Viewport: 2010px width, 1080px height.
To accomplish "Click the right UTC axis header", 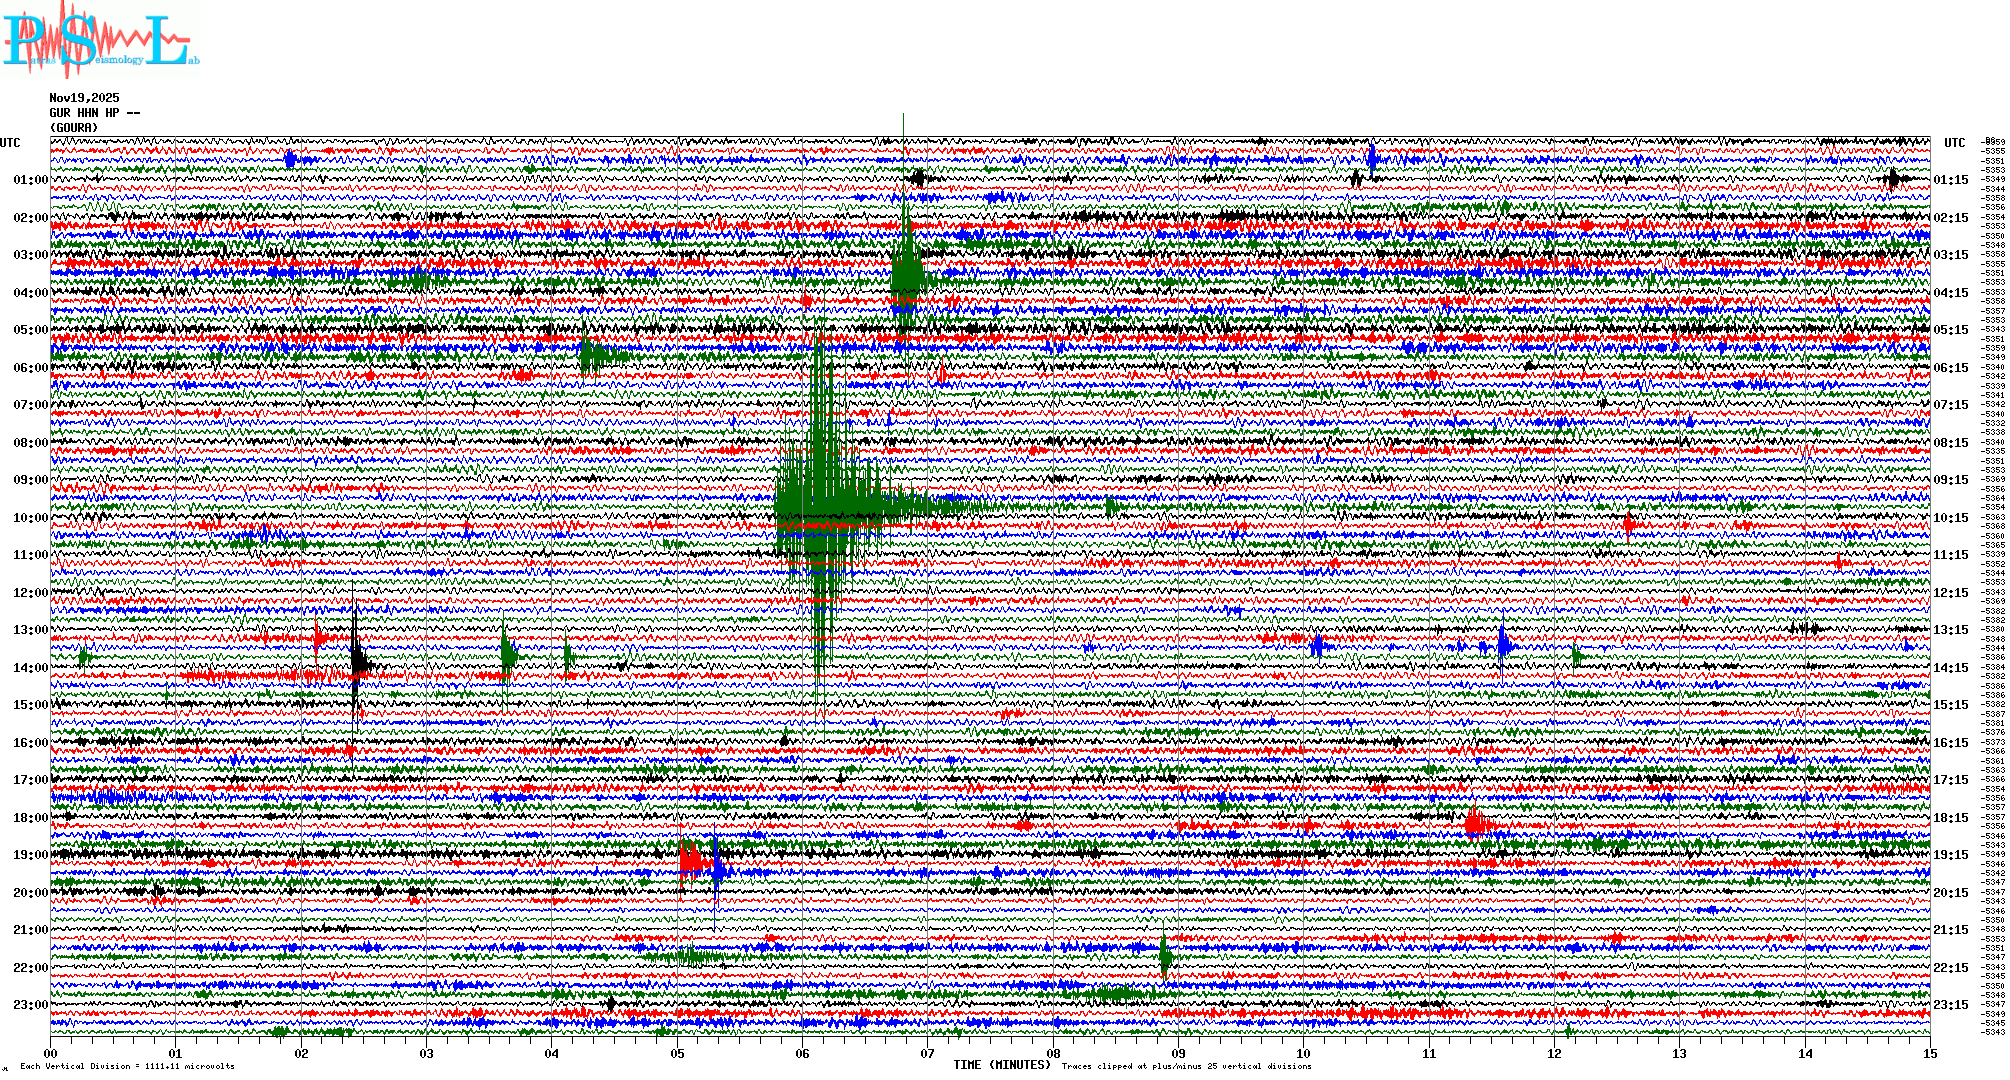I will tap(1954, 143).
